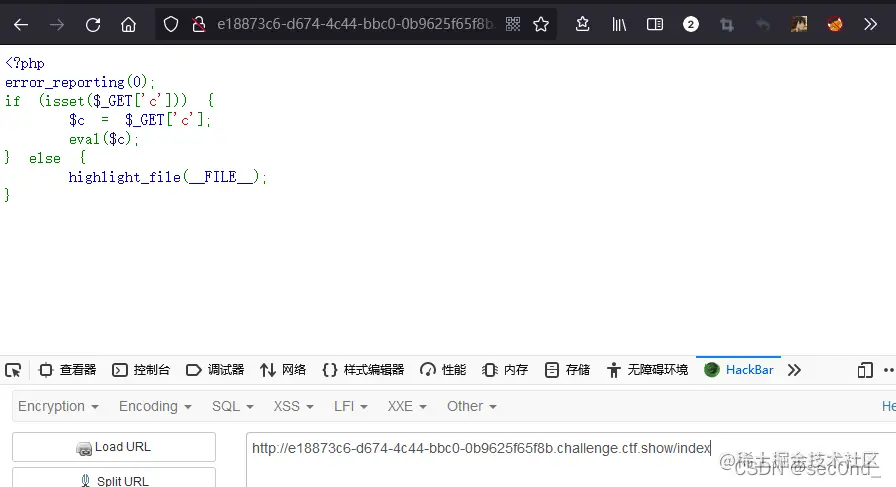Activate the element picker tool
The image size is (896, 487).
click(x=13, y=370)
